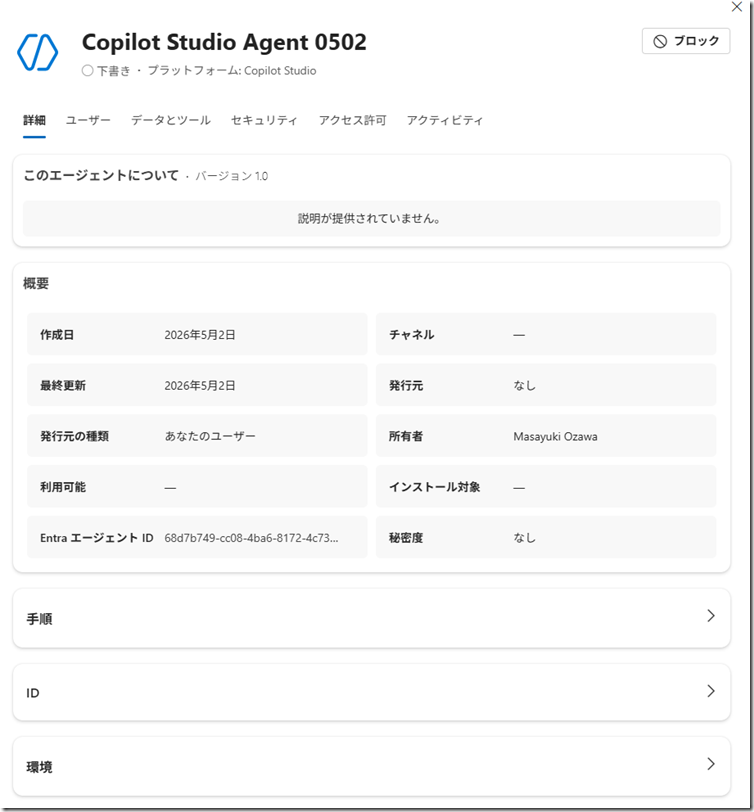This screenshot has width=754, height=812.
Task: Open the データとツール tab
Action: coord(171,120)
